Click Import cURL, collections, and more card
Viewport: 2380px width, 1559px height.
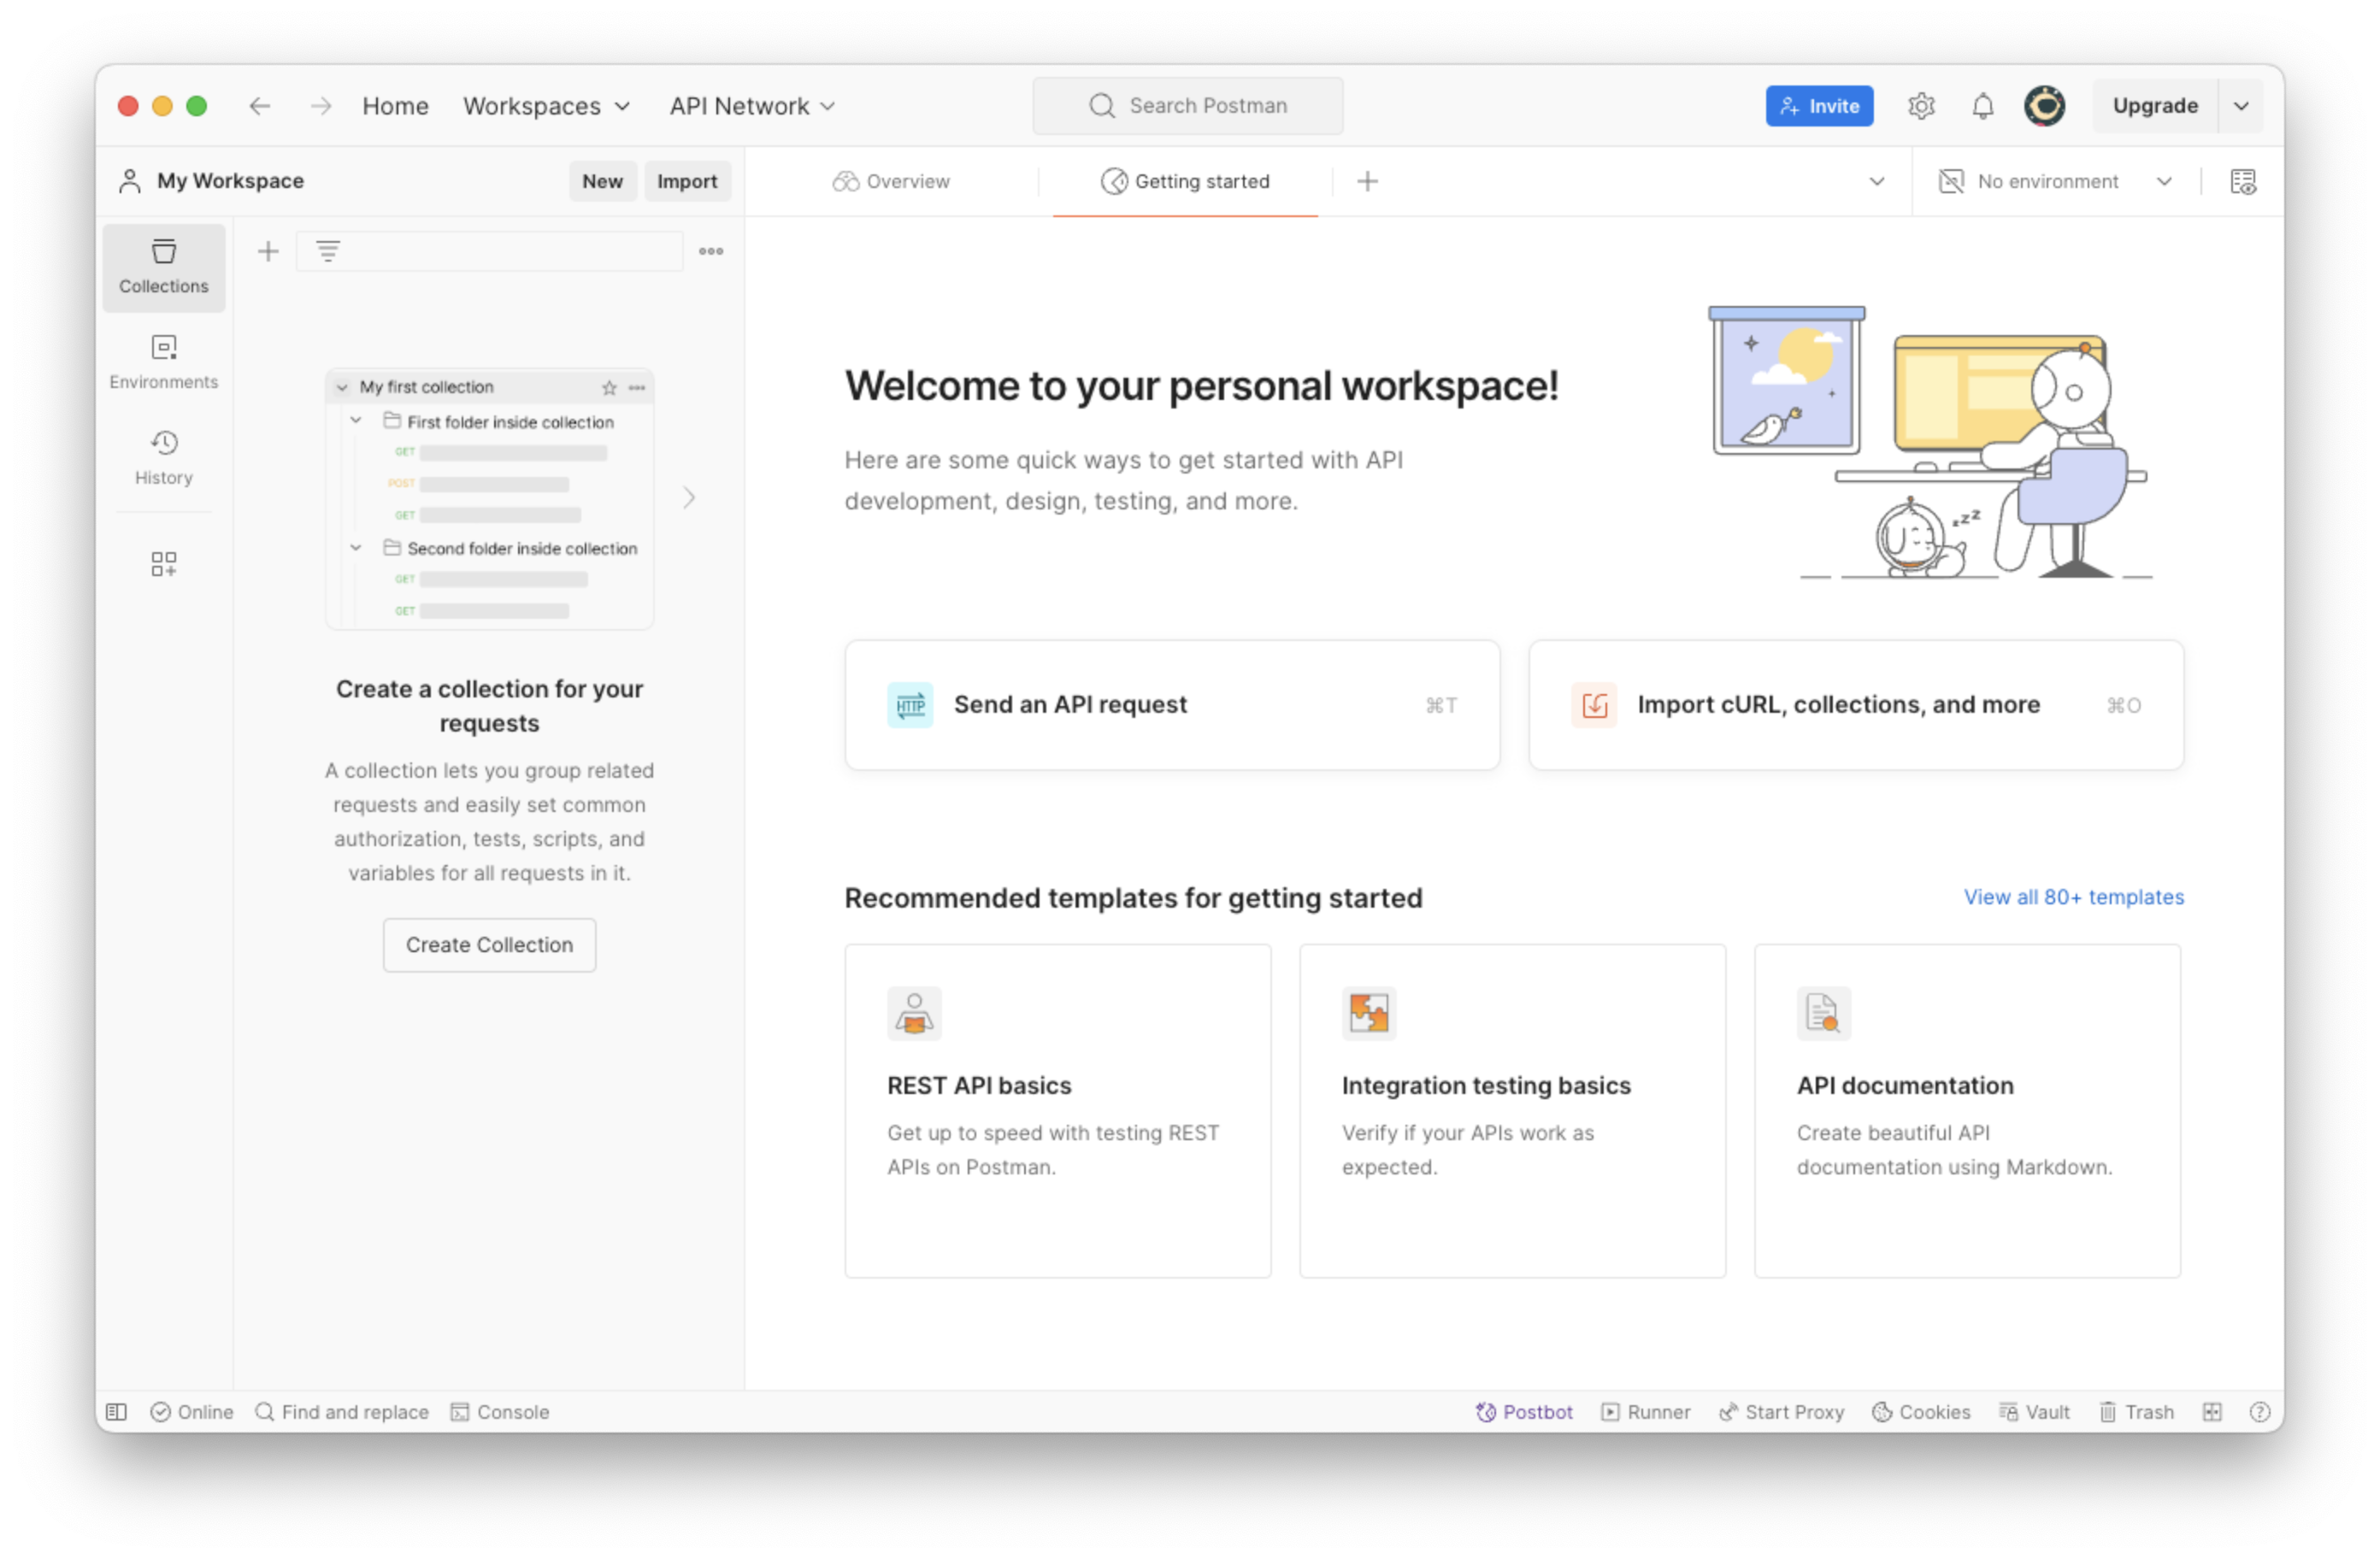pos(1856,705)
